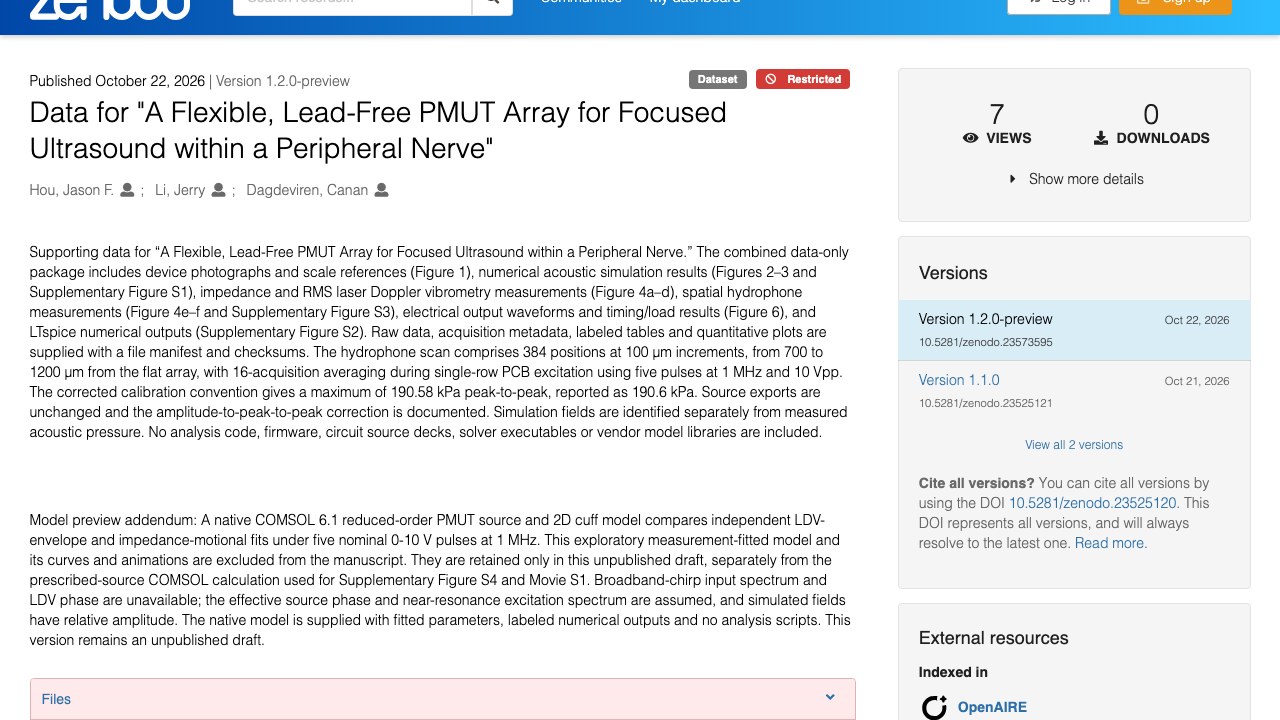Collapse the Files section chevron
Viewport: 1280px width, 720px height.
point(830,698)
